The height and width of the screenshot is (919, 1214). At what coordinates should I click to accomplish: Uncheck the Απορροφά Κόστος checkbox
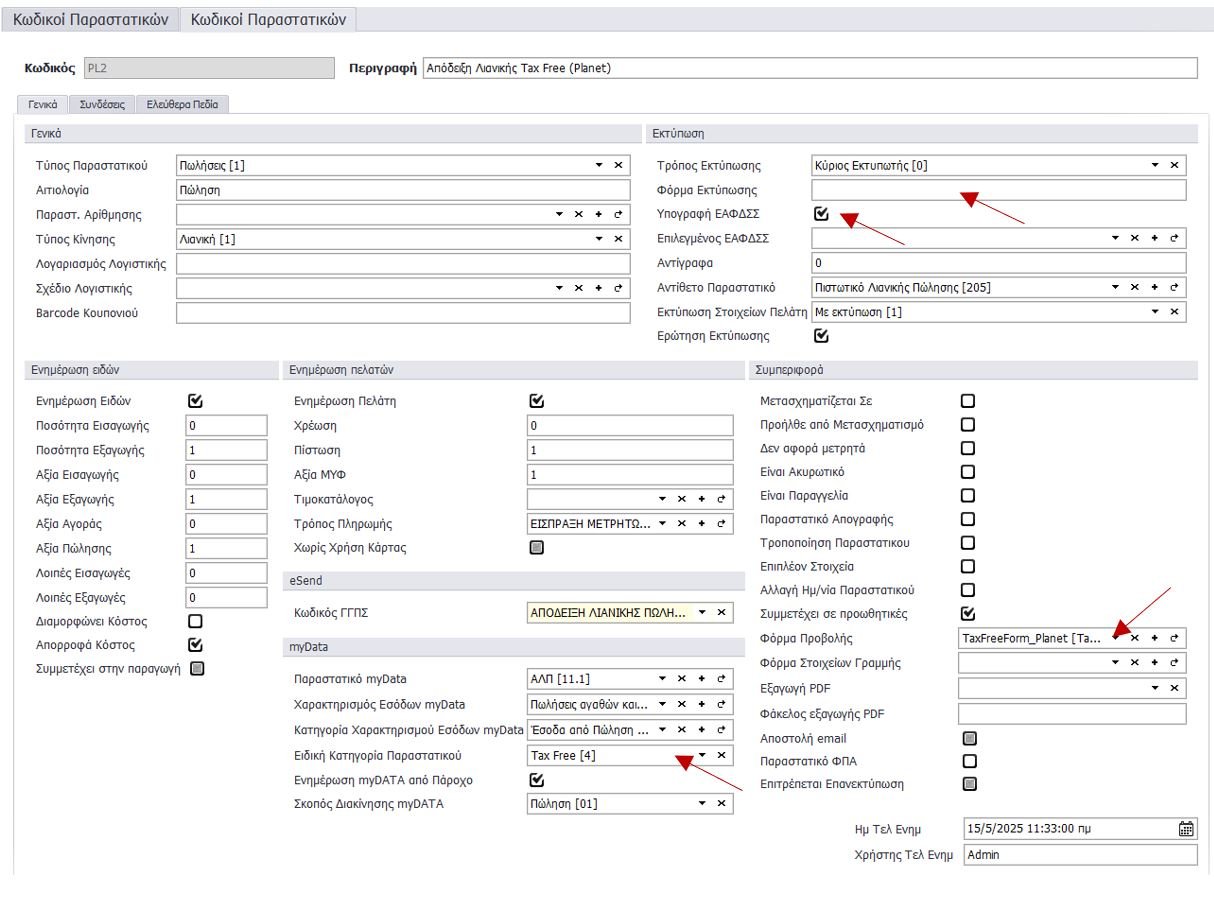[x=196, y=645]
